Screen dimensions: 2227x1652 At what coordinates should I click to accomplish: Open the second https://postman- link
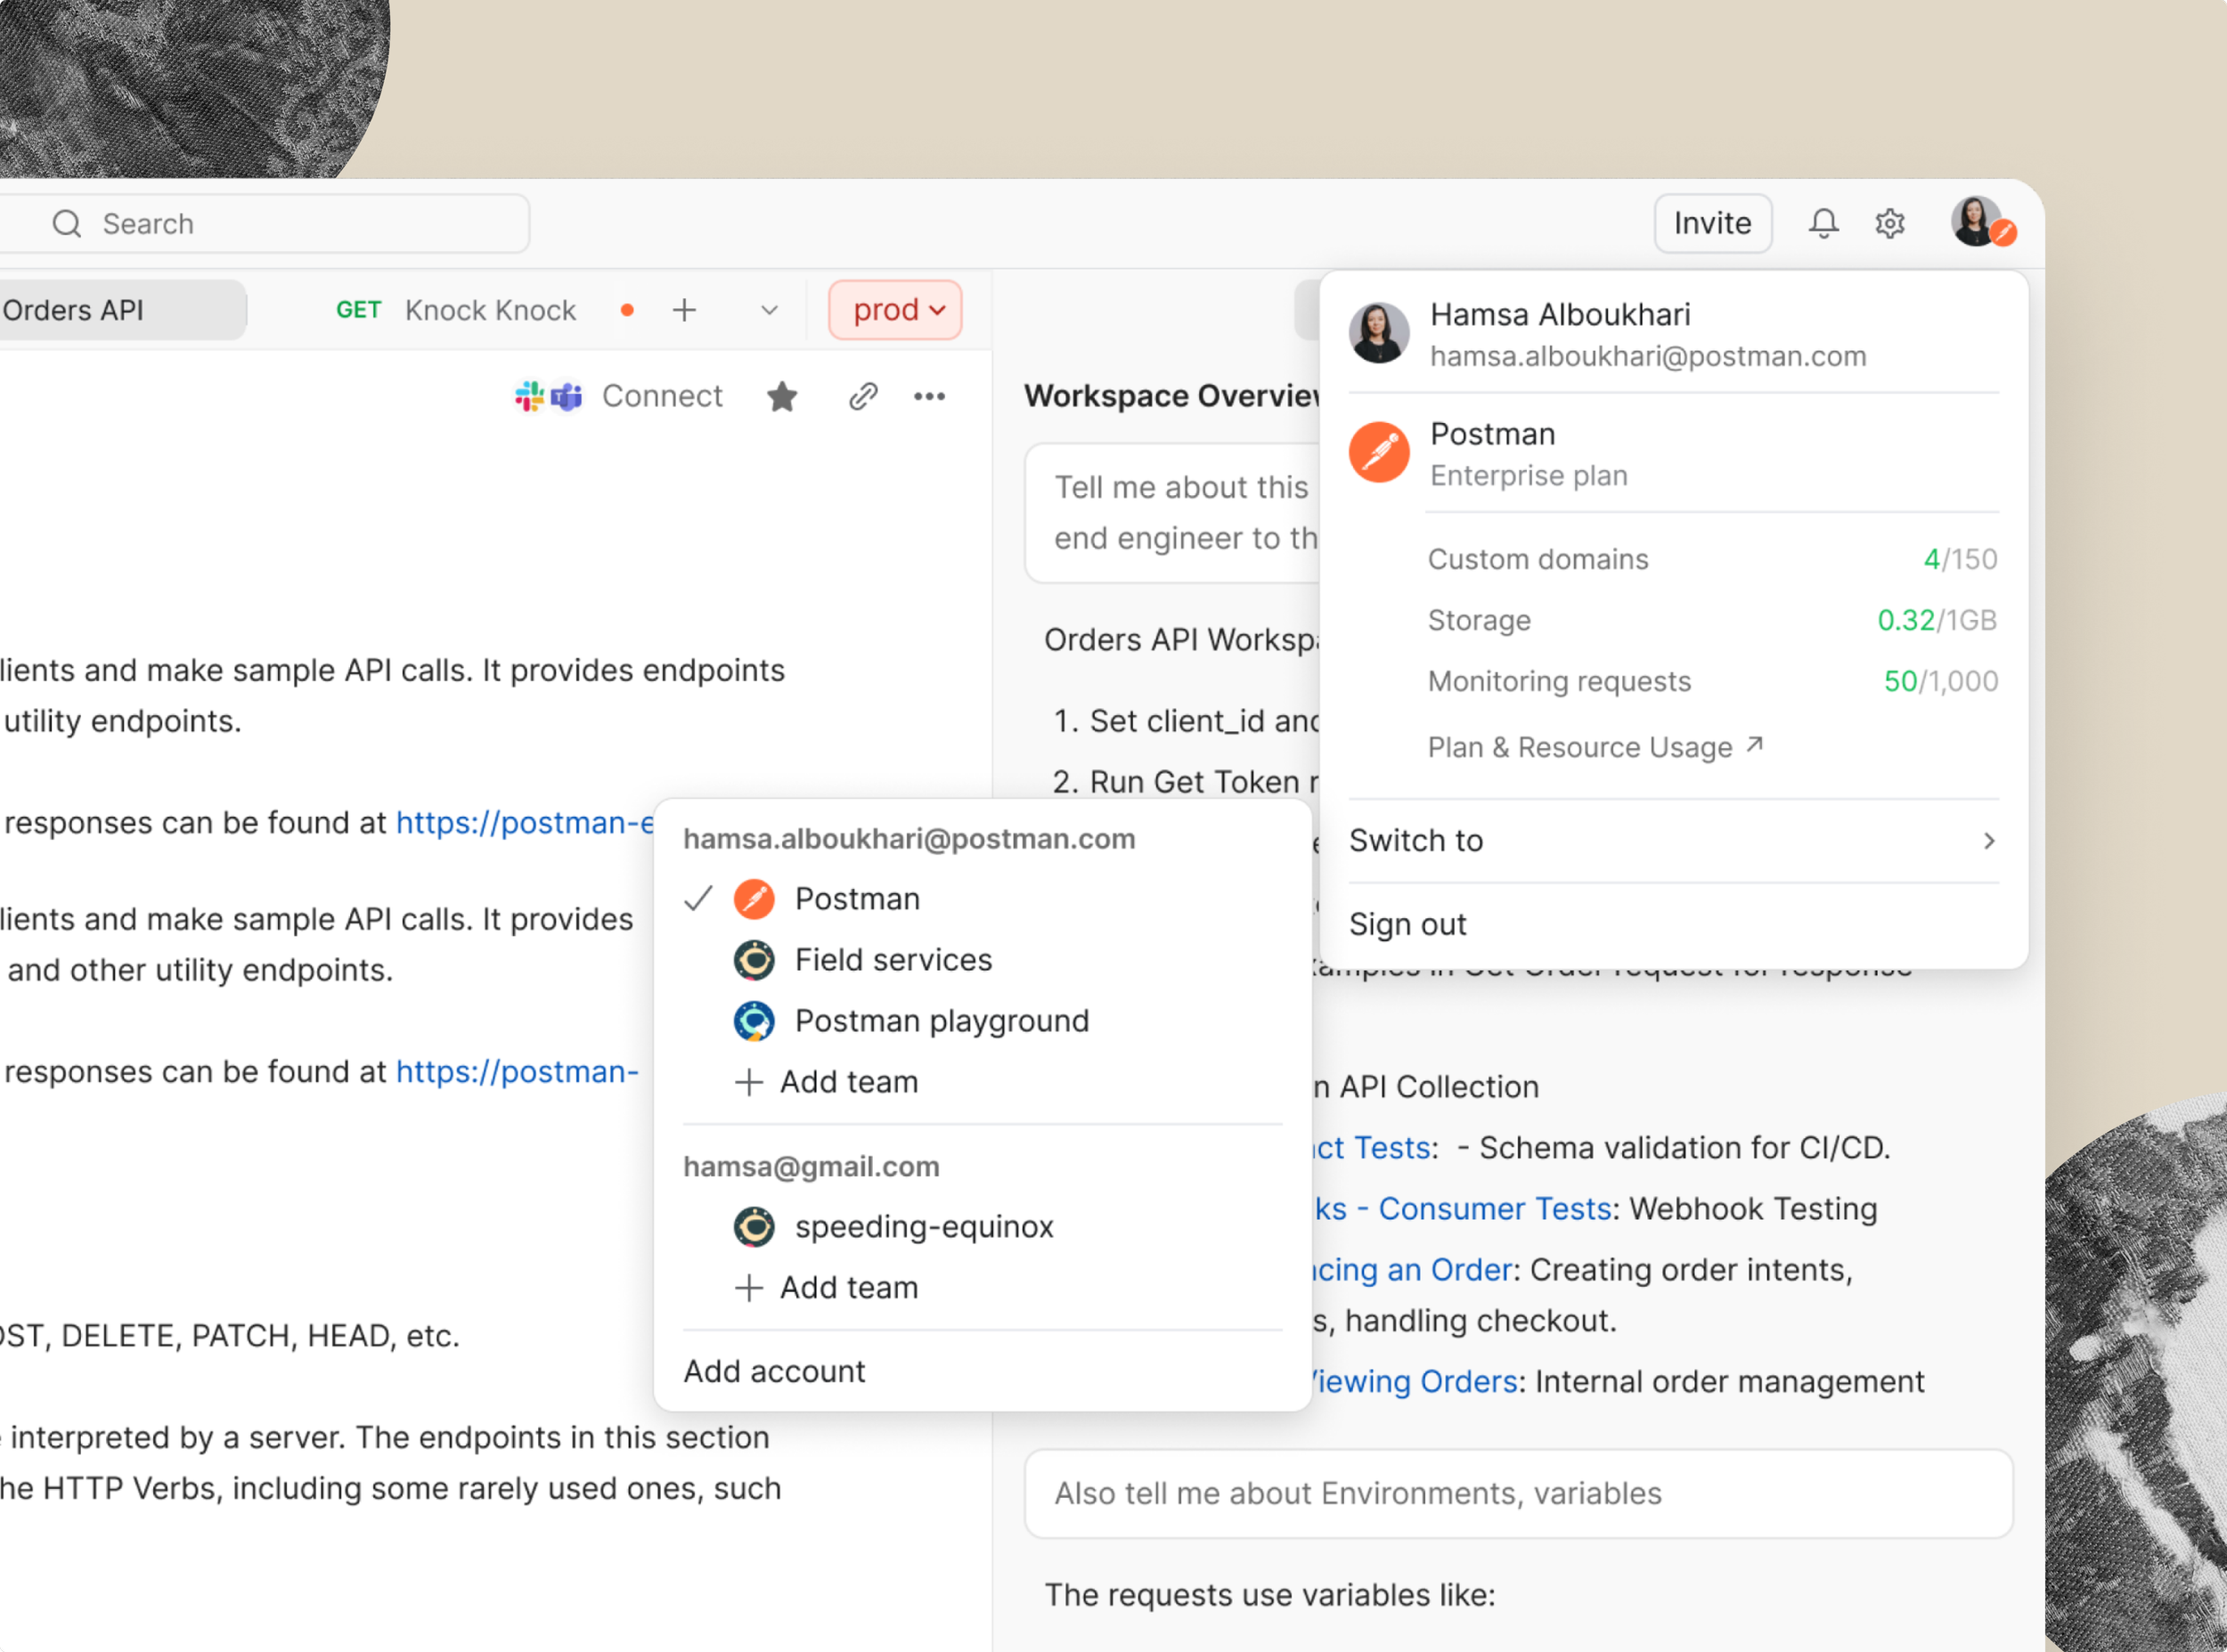point(517,1072)
